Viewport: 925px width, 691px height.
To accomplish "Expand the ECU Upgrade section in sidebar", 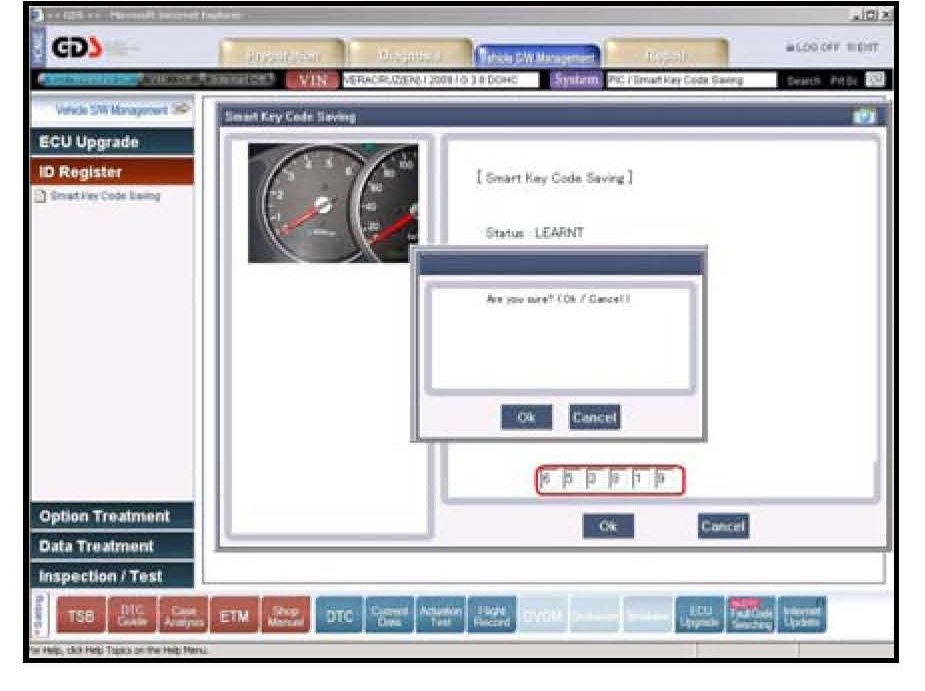I will point(112,142).
